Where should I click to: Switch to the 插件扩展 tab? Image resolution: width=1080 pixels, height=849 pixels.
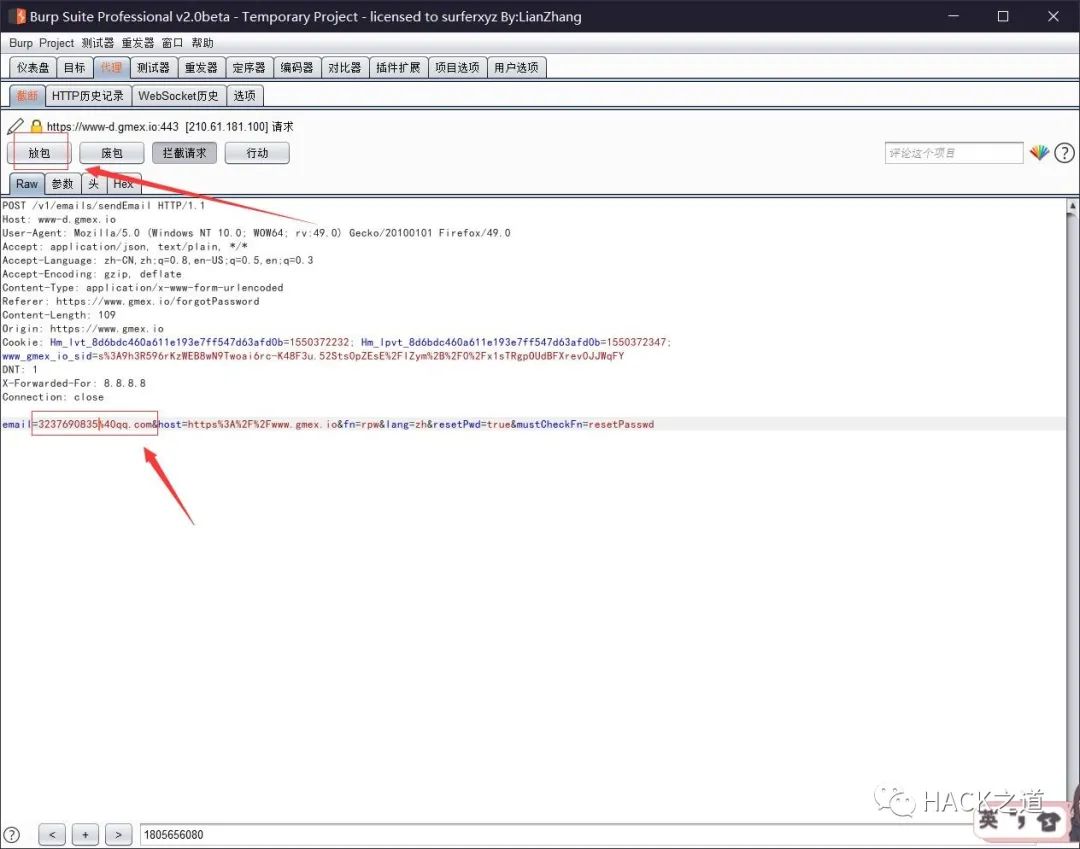pyautogui.click(x=398, y=67)
